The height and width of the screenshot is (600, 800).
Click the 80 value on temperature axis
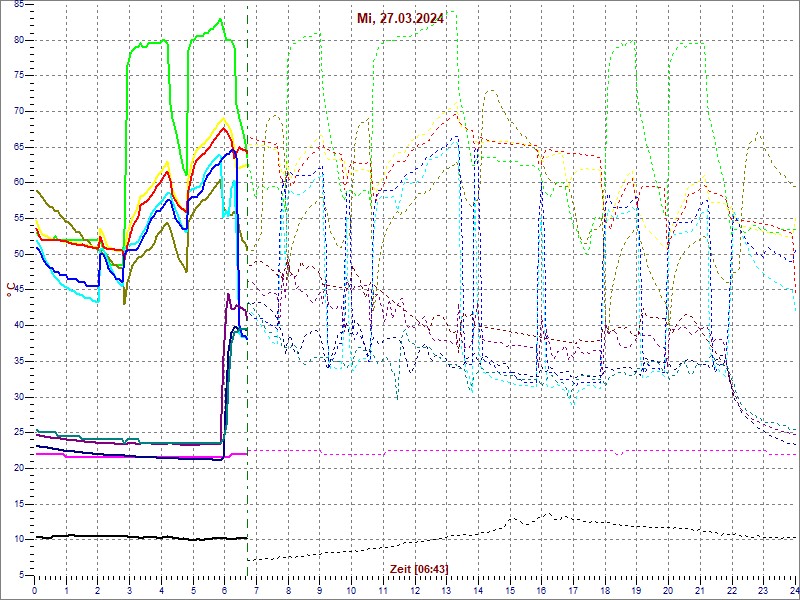(18, 40)
